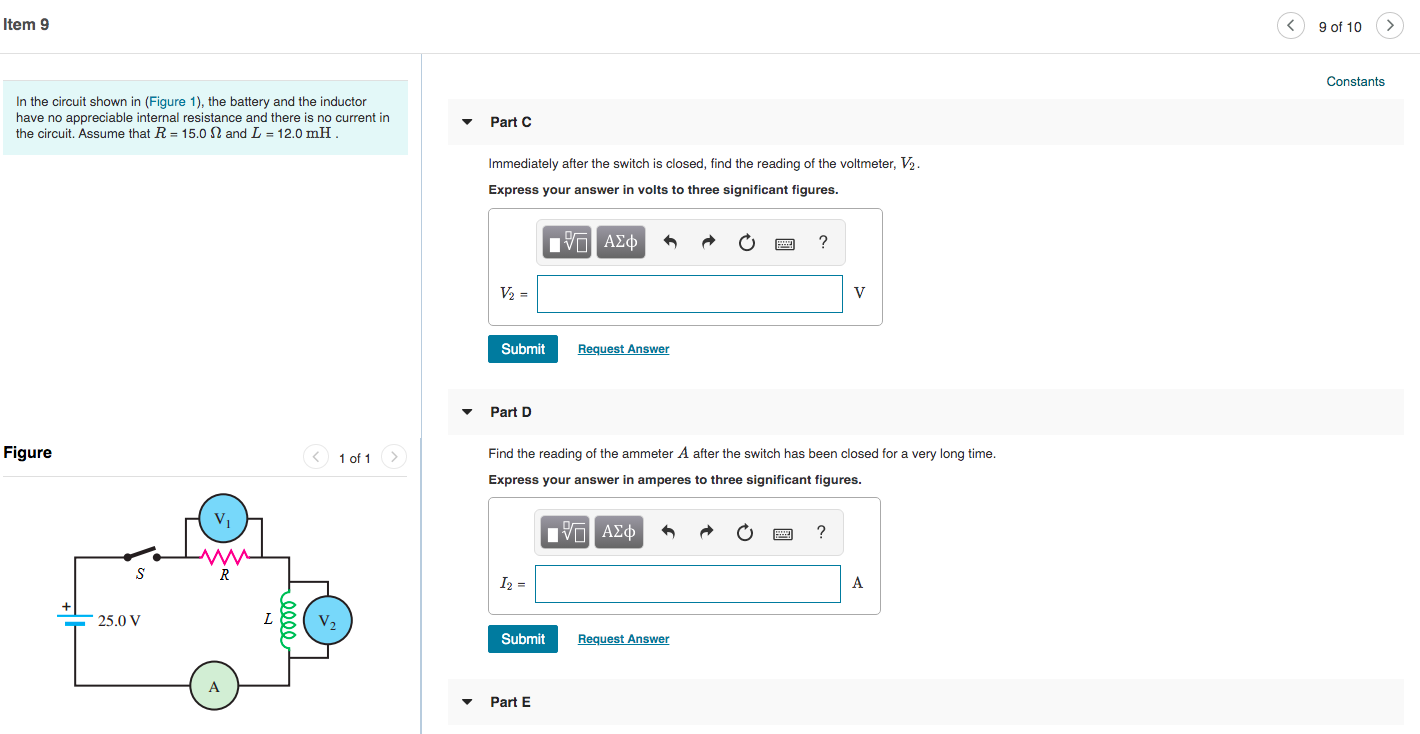Submit the Part C answer
This screenshot has height=734, width=1420.
523,349
